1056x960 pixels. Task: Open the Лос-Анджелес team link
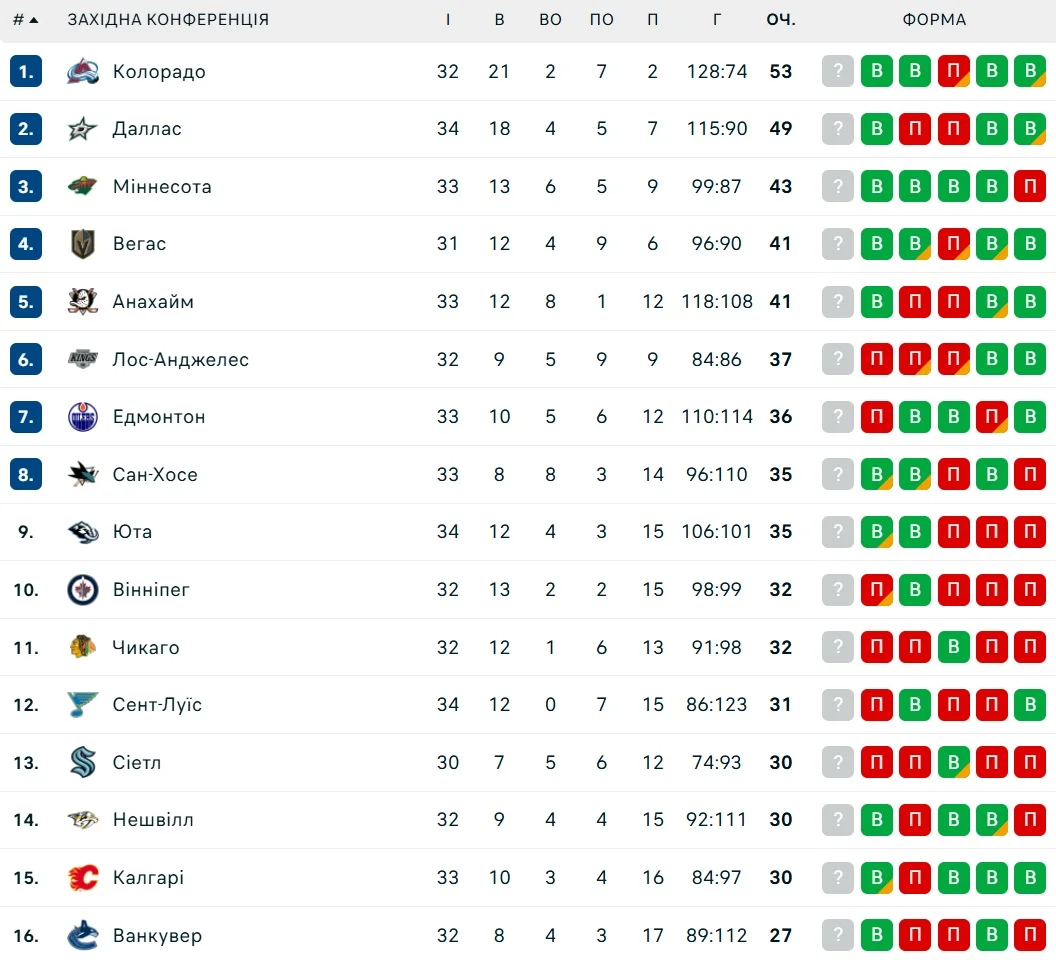point(180,359)
